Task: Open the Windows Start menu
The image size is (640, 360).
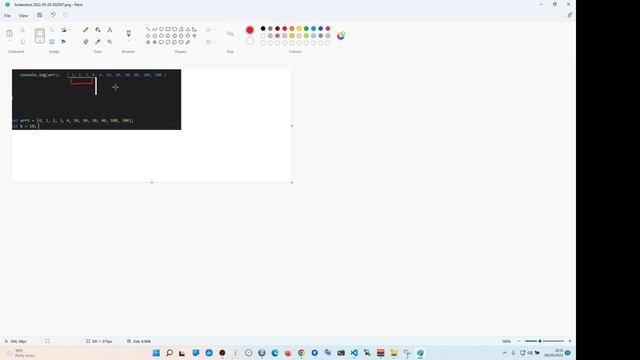Action: 156,353
